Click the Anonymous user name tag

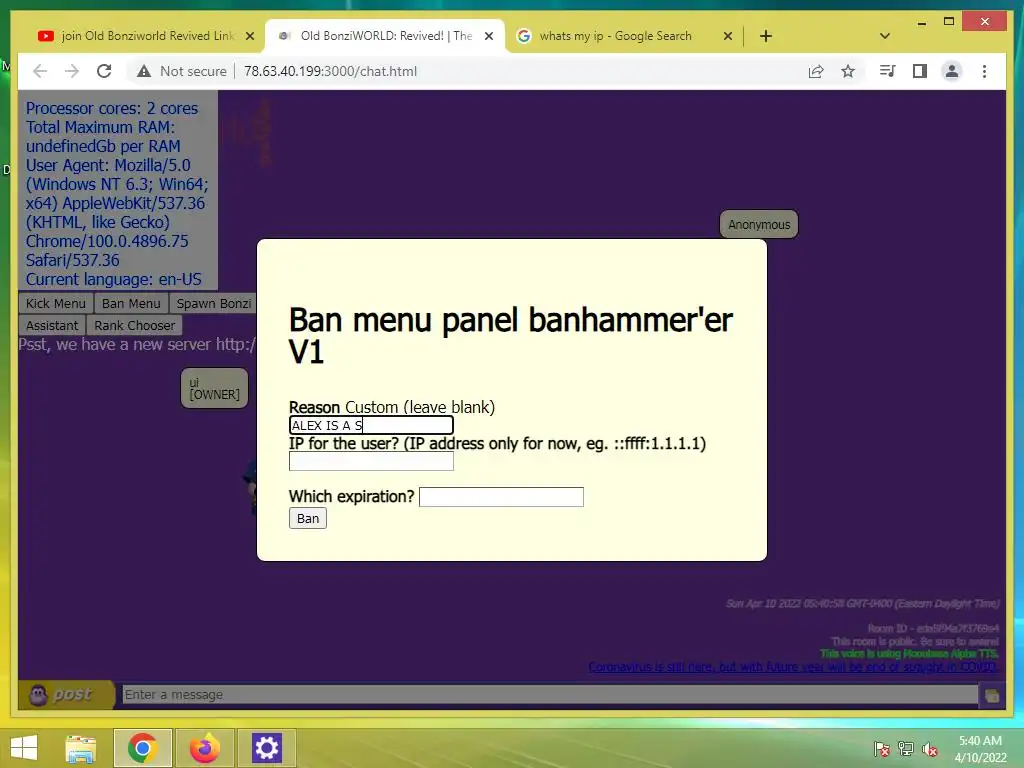(x=759, y=224)
